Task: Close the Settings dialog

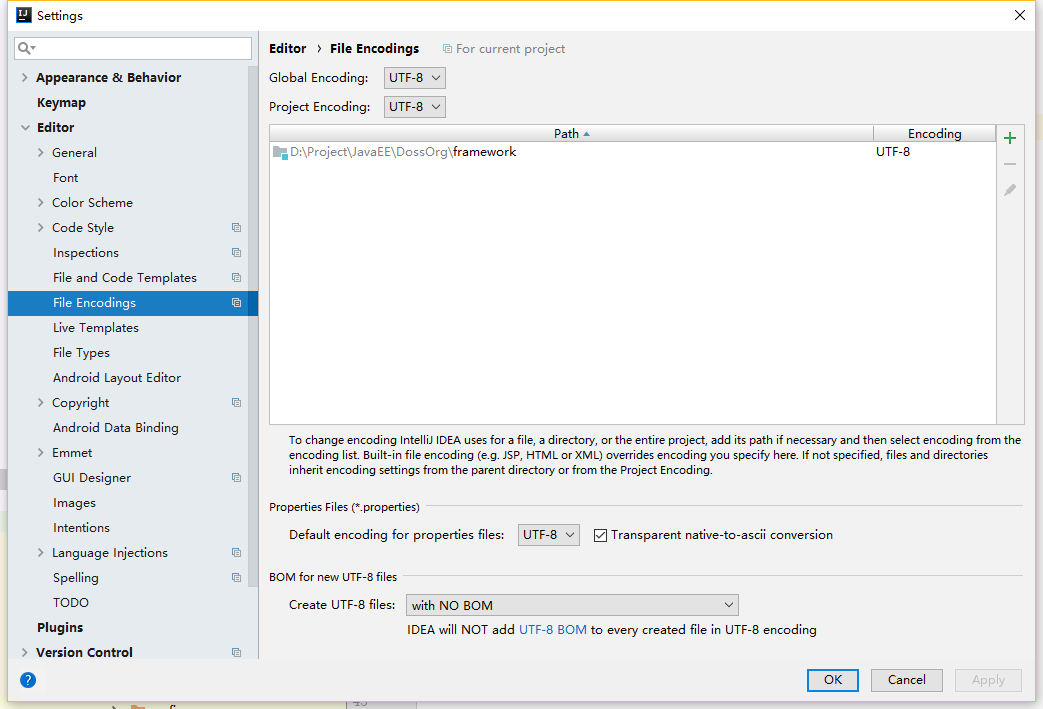Action: 1020,15
